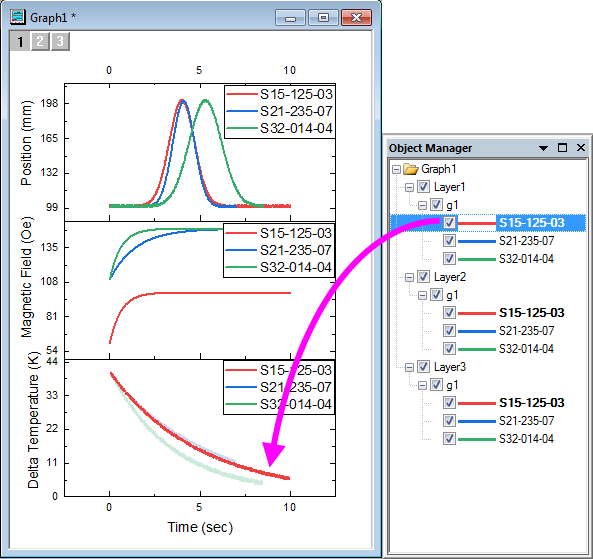This screenshot has width=593, height=559.
Task: Close the Object Manager panel
Action: click(x=581, y=148)
